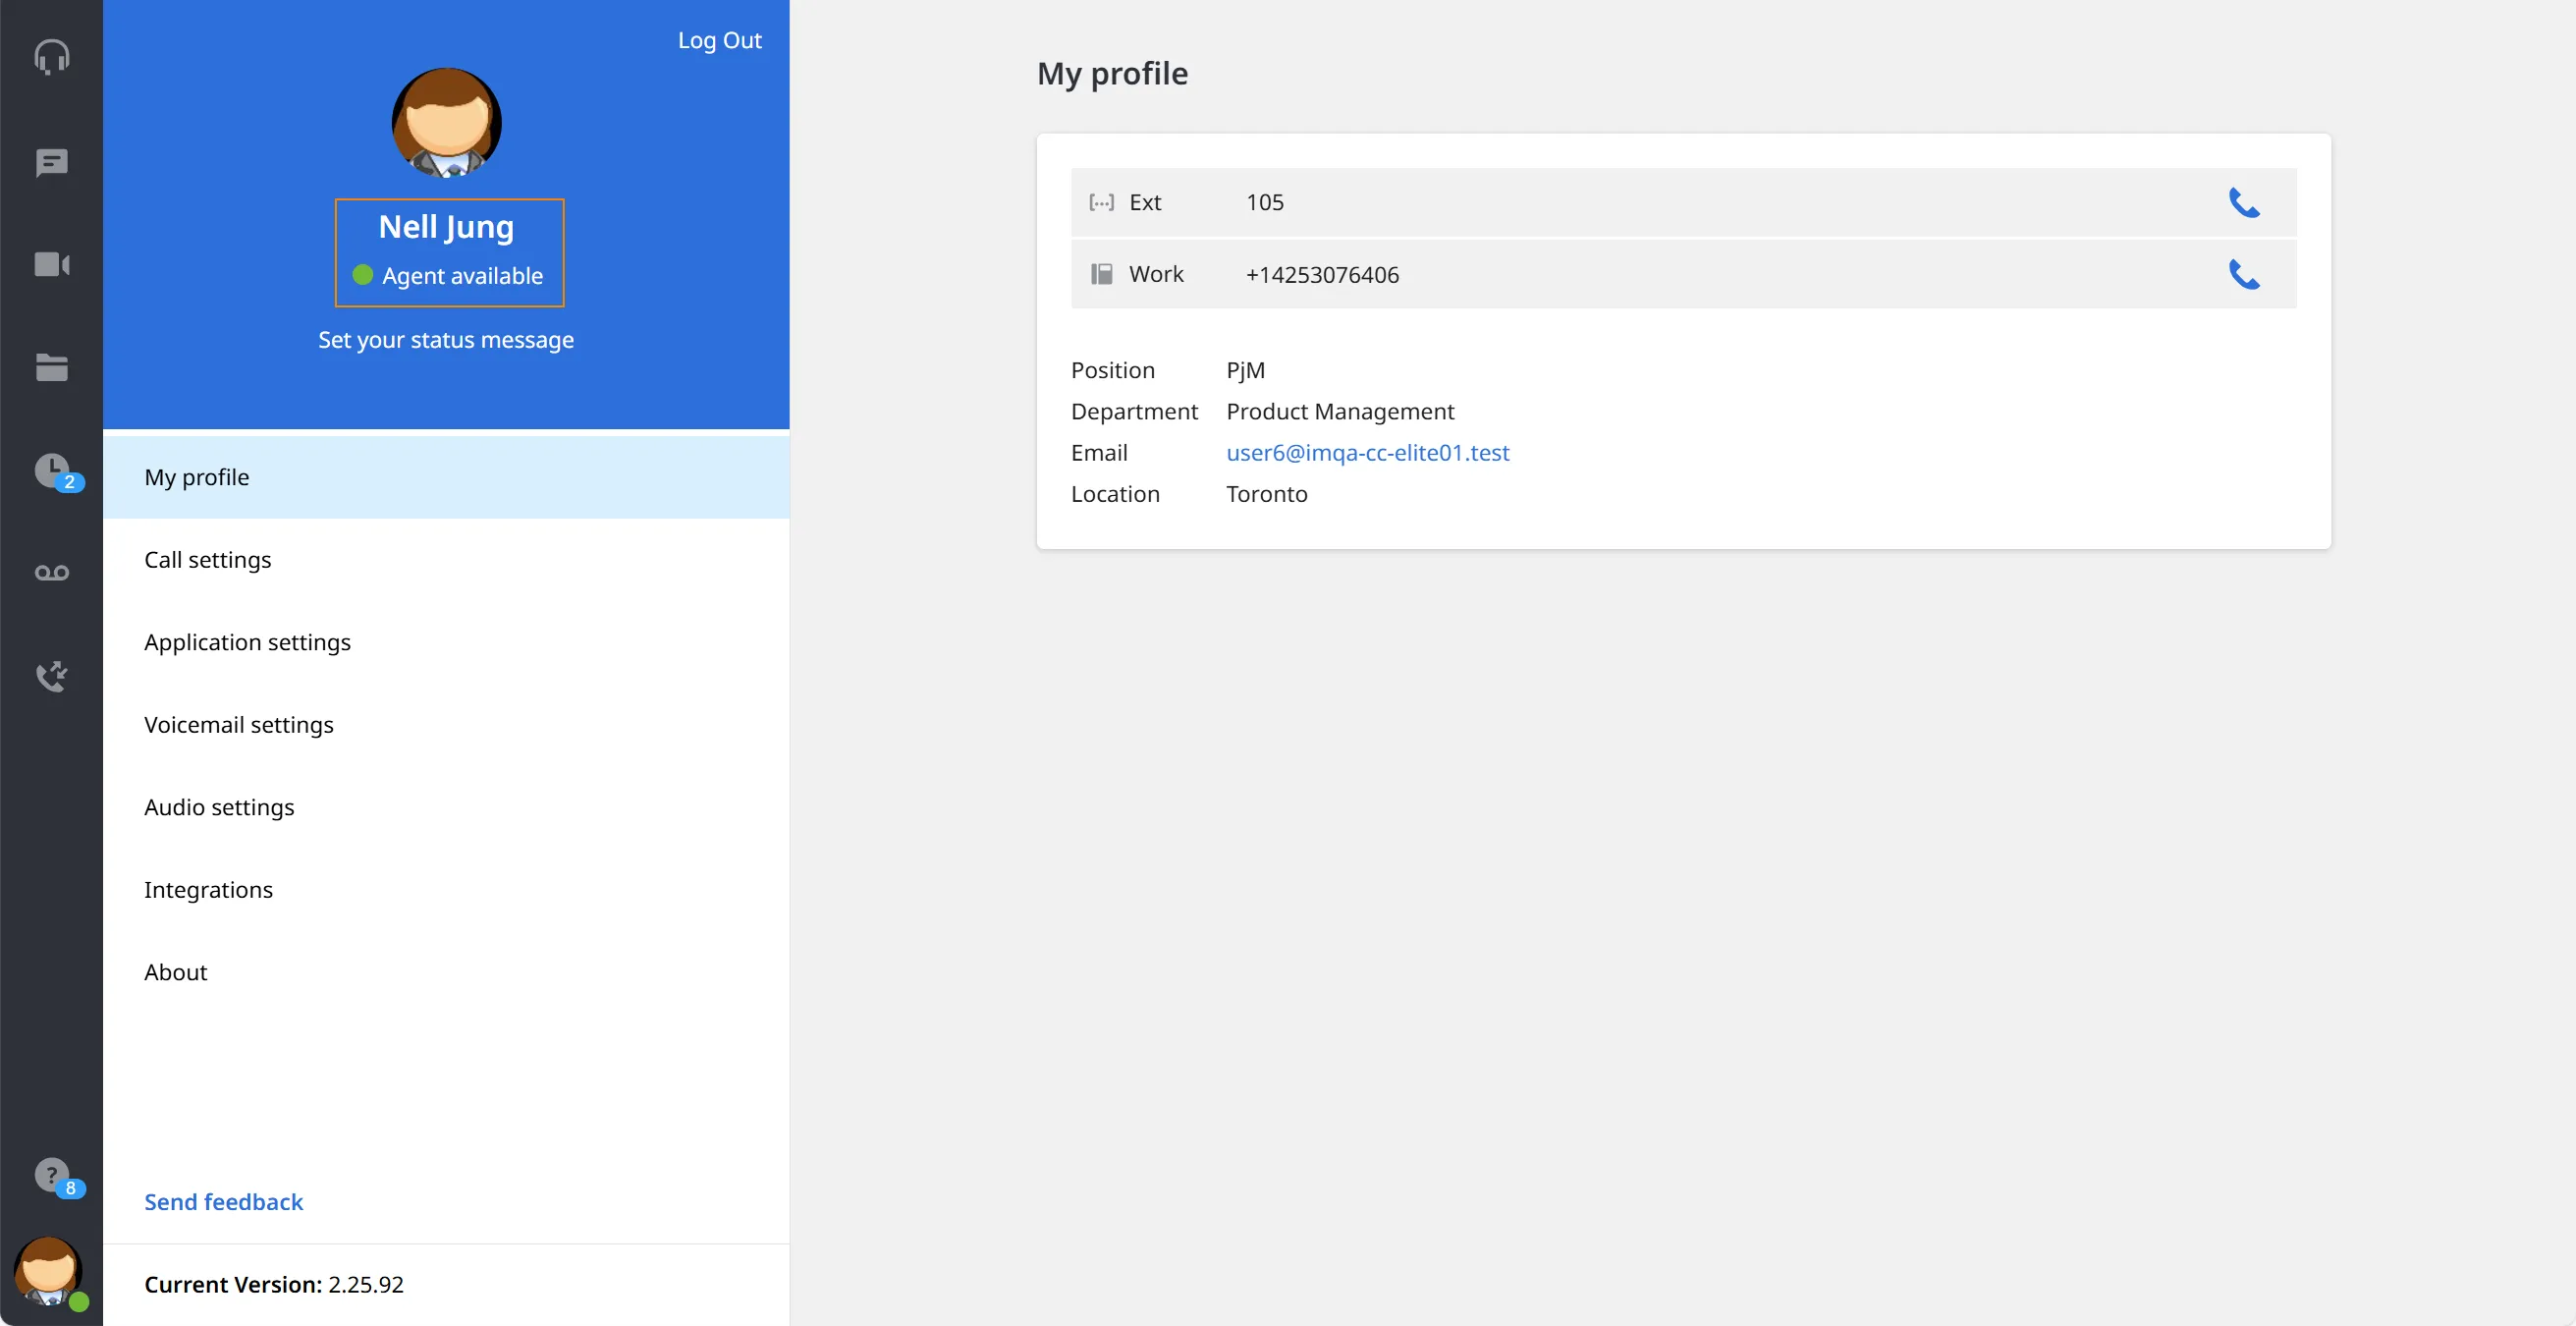This screenshot has width=2576, height=1326.
Task: Open the files folder icon in sidebar
Action: pos(52,367)
